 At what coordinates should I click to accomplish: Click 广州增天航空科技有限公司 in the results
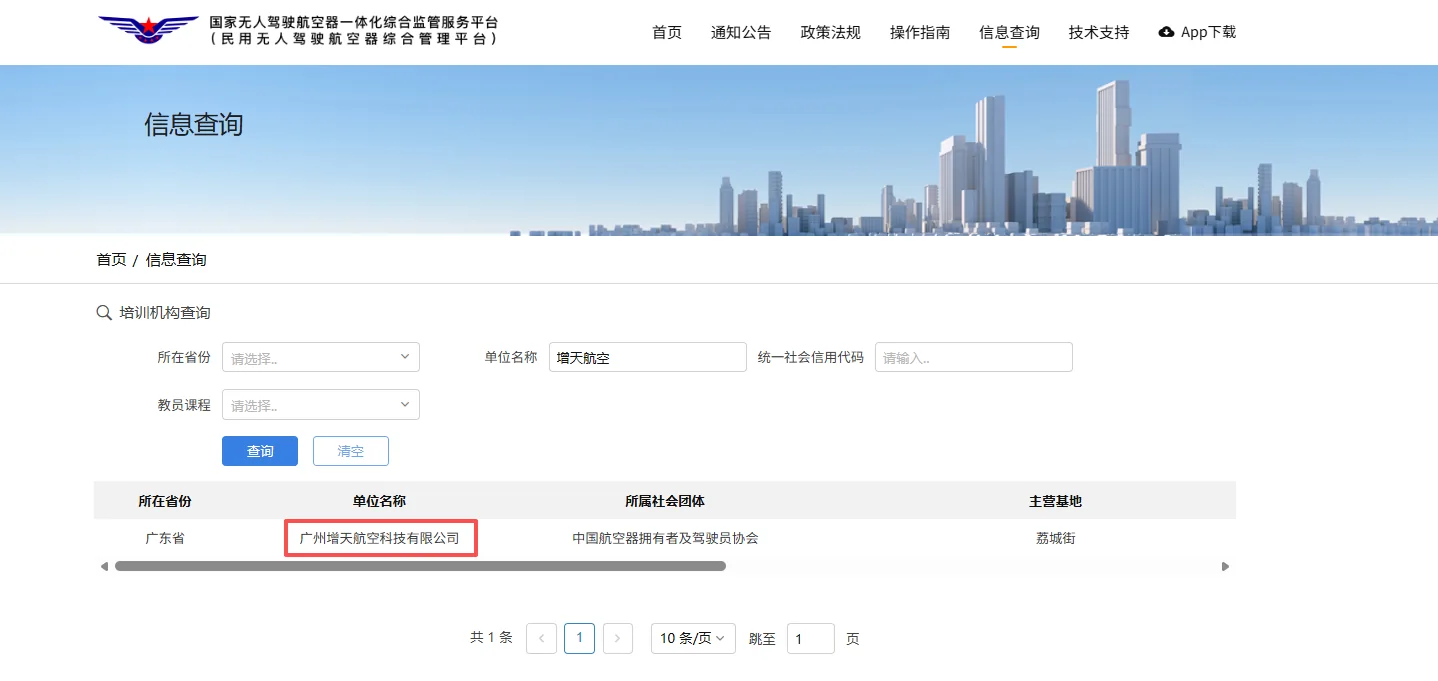pos(380,538)
